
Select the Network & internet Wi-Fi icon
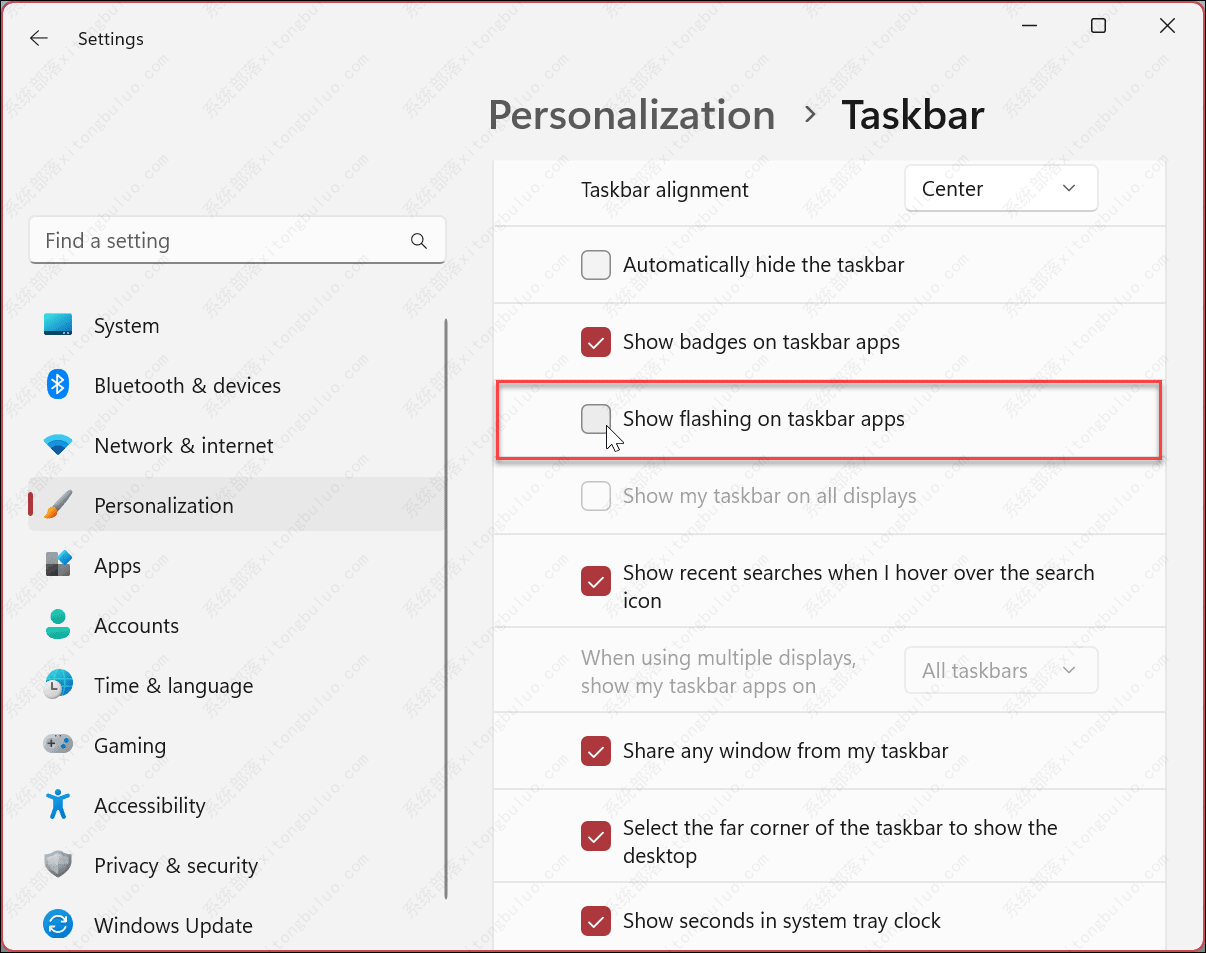click(x=58, y=445)
